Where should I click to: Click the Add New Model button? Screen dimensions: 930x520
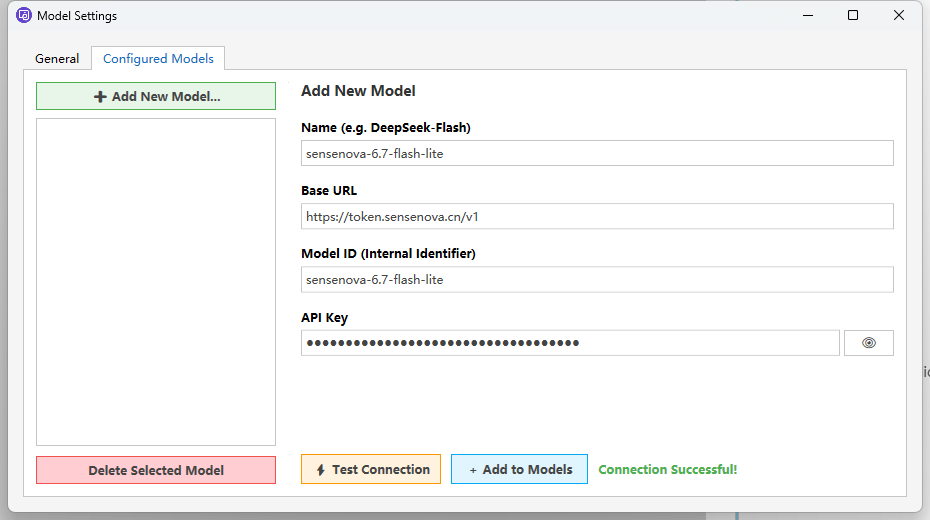156,96
